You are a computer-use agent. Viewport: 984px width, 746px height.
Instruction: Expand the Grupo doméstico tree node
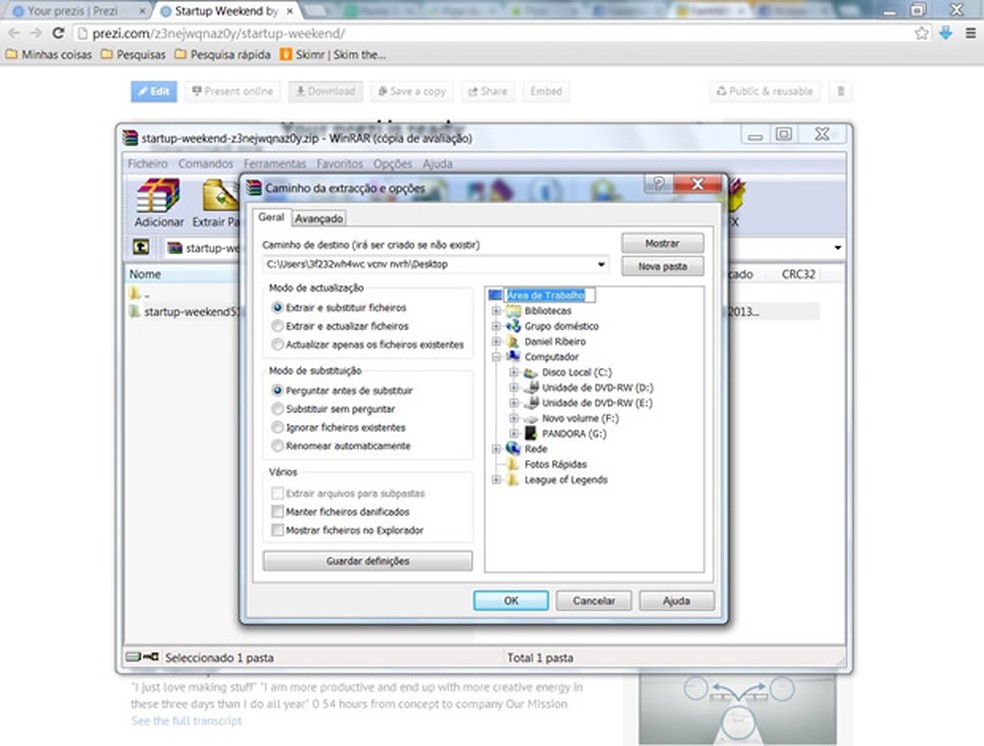496,326
